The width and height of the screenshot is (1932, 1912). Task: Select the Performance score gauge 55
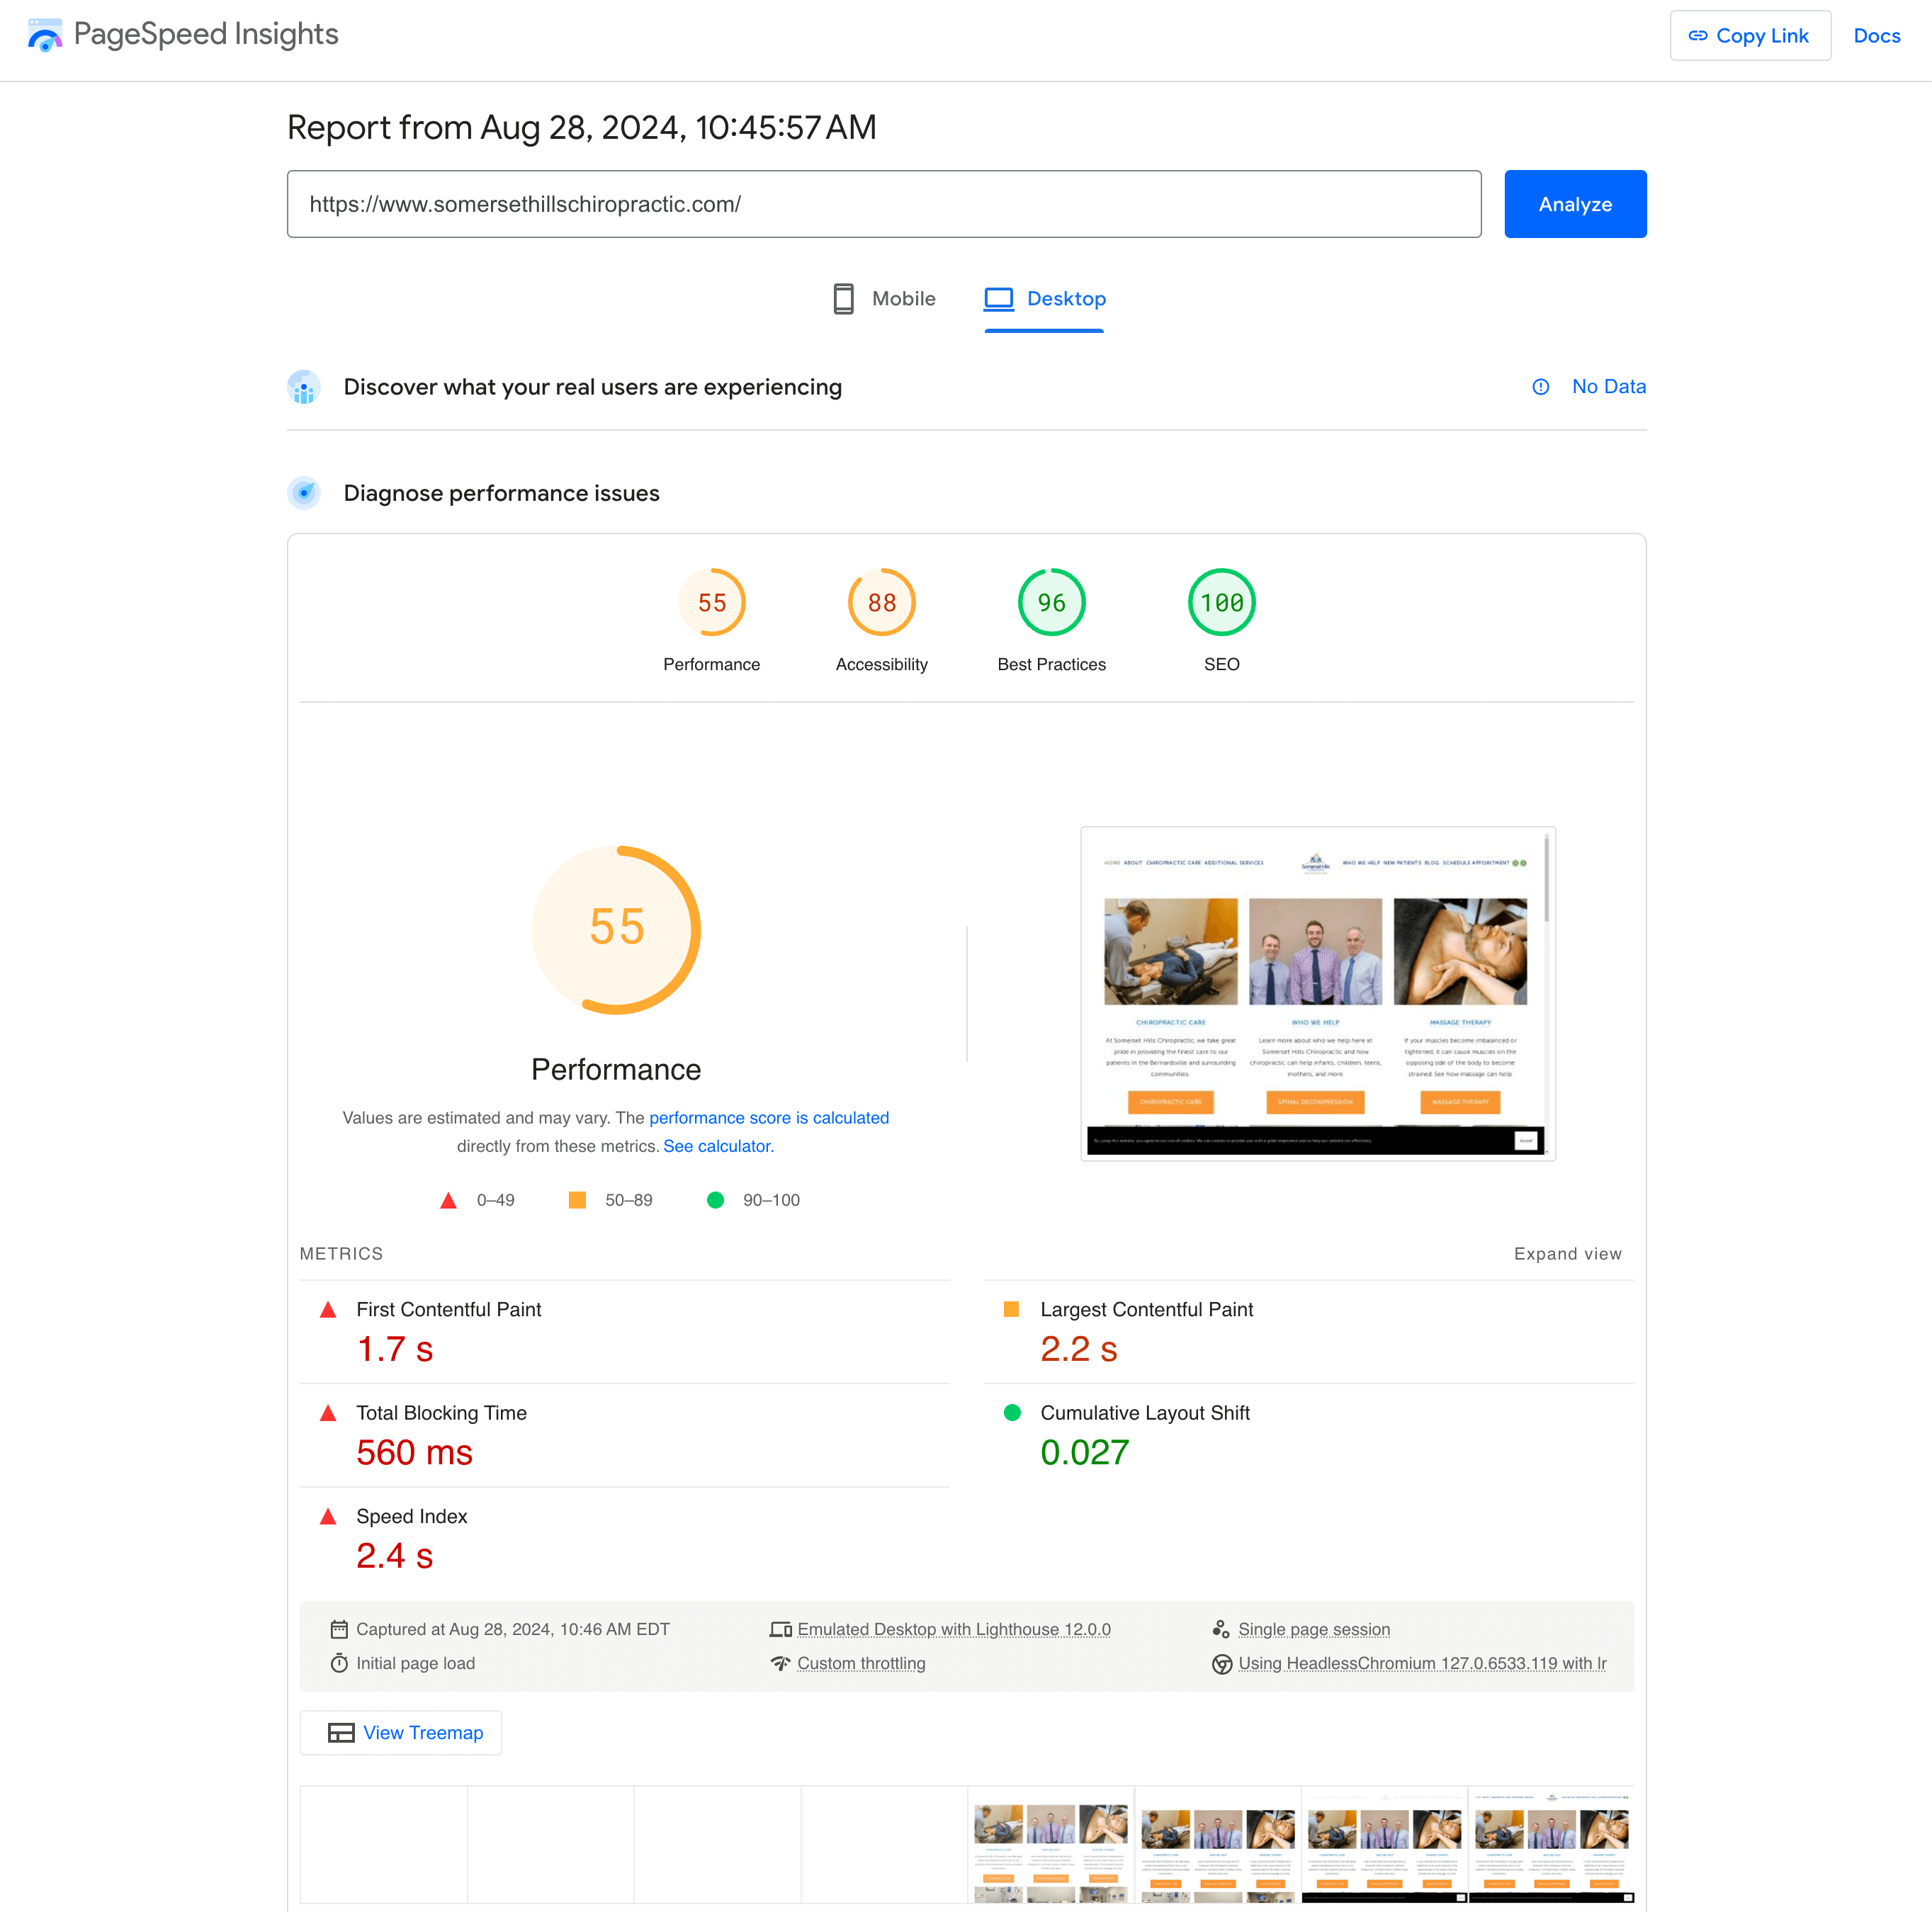tap(711, 603)
